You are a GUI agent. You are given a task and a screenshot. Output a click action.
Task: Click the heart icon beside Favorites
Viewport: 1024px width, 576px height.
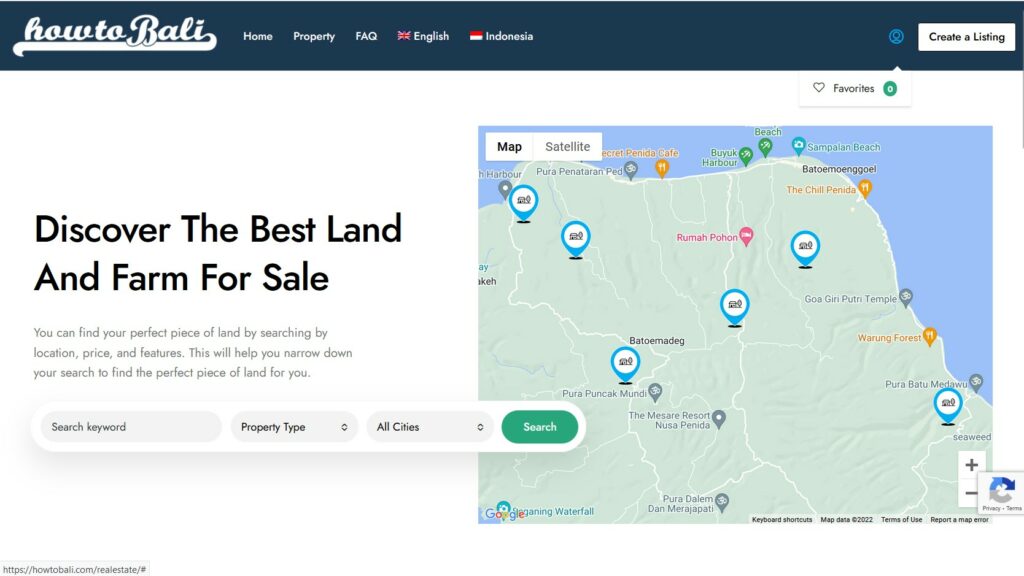(818, 88)
